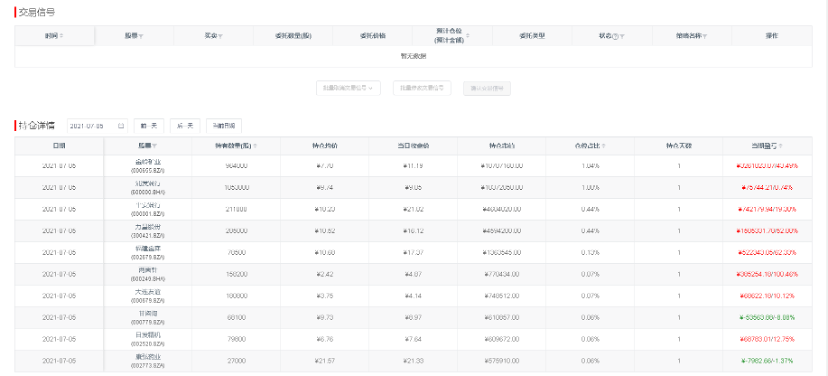Click the profit value ending in 12.75%
The image size is (828, 376).
tap(767, 339)
